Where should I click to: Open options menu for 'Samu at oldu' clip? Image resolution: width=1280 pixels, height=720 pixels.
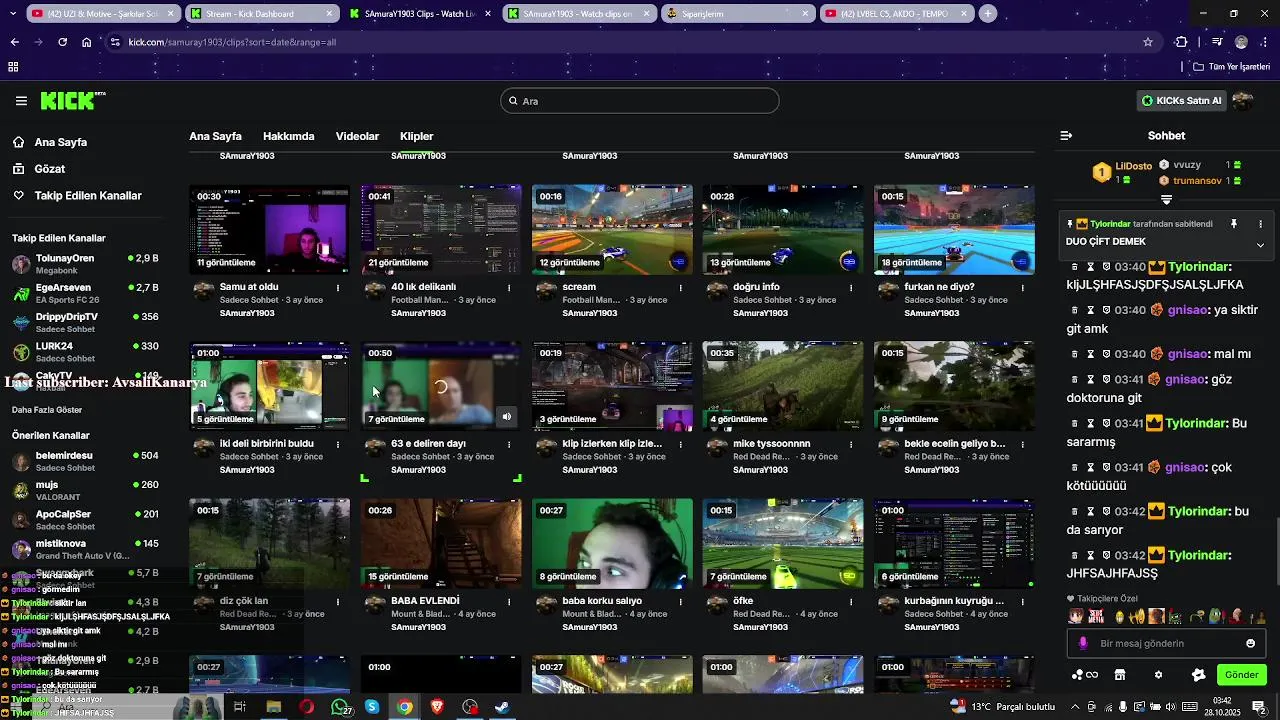[x=338, y=288]
